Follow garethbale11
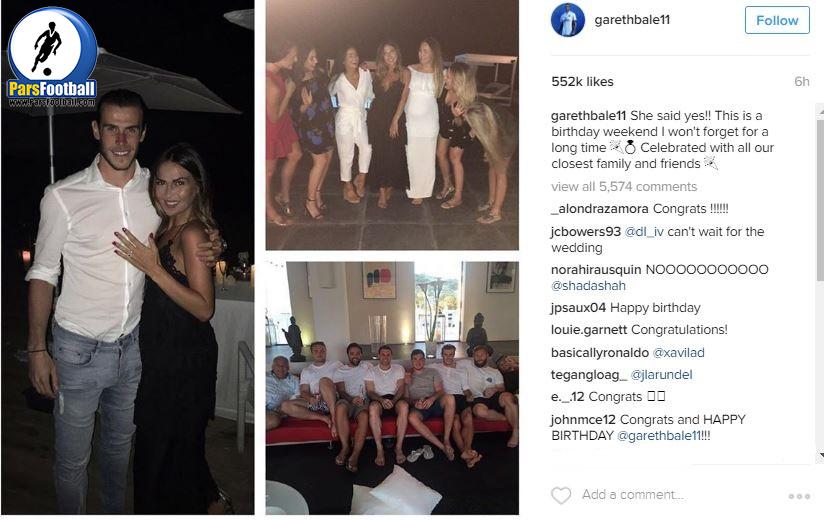824x520 pixels. click(777, 20)
